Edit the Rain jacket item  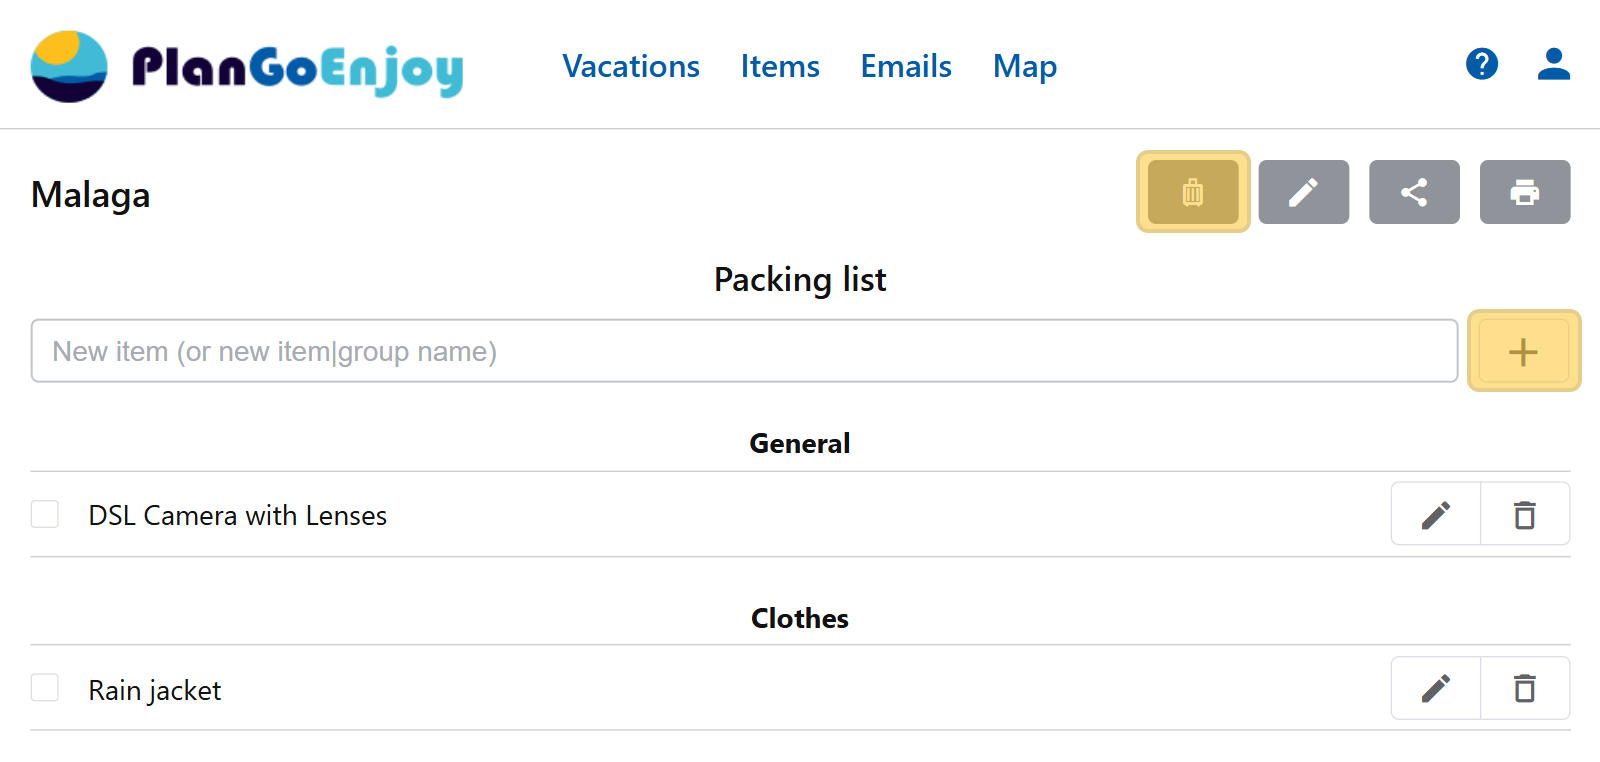[1436, 689]
